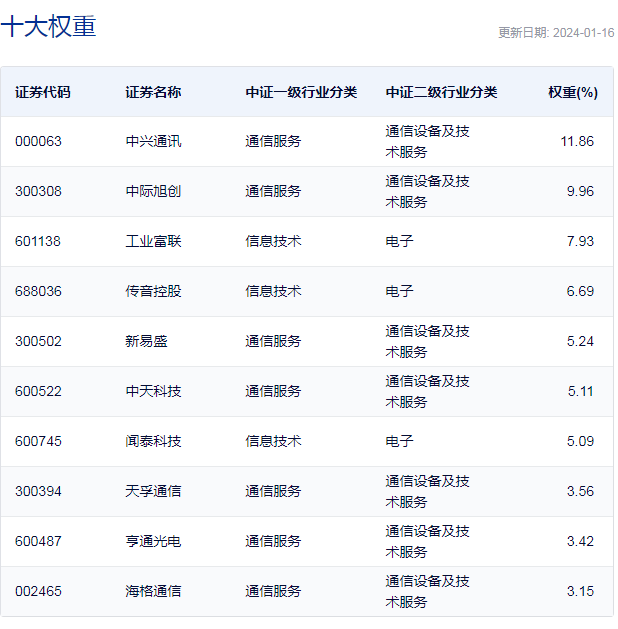
Task: Select security code 600745
Action: pos(38,441)
